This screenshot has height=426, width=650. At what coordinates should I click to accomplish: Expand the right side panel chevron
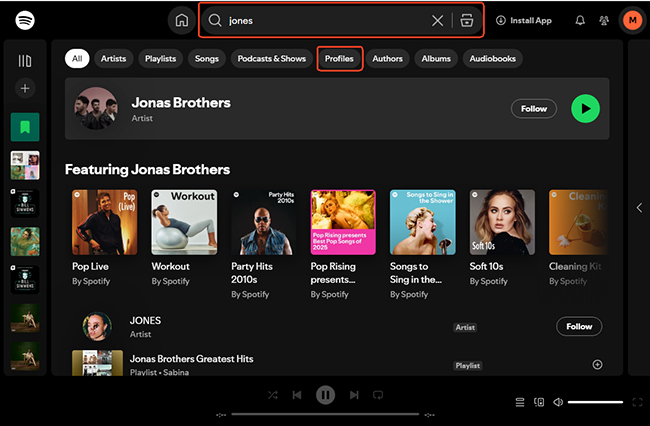coord(639,208)
